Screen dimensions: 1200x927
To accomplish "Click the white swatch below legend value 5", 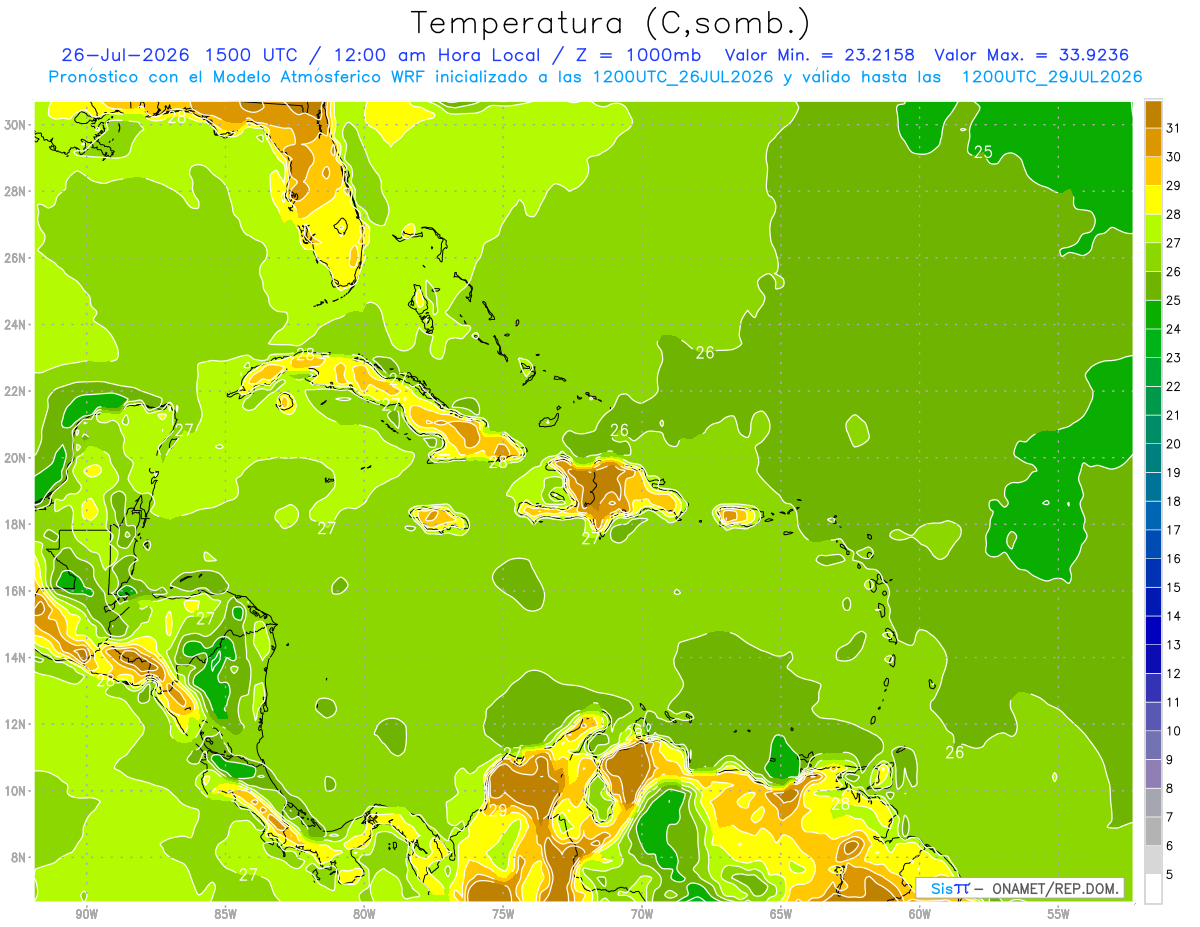I will (1153, 889).
